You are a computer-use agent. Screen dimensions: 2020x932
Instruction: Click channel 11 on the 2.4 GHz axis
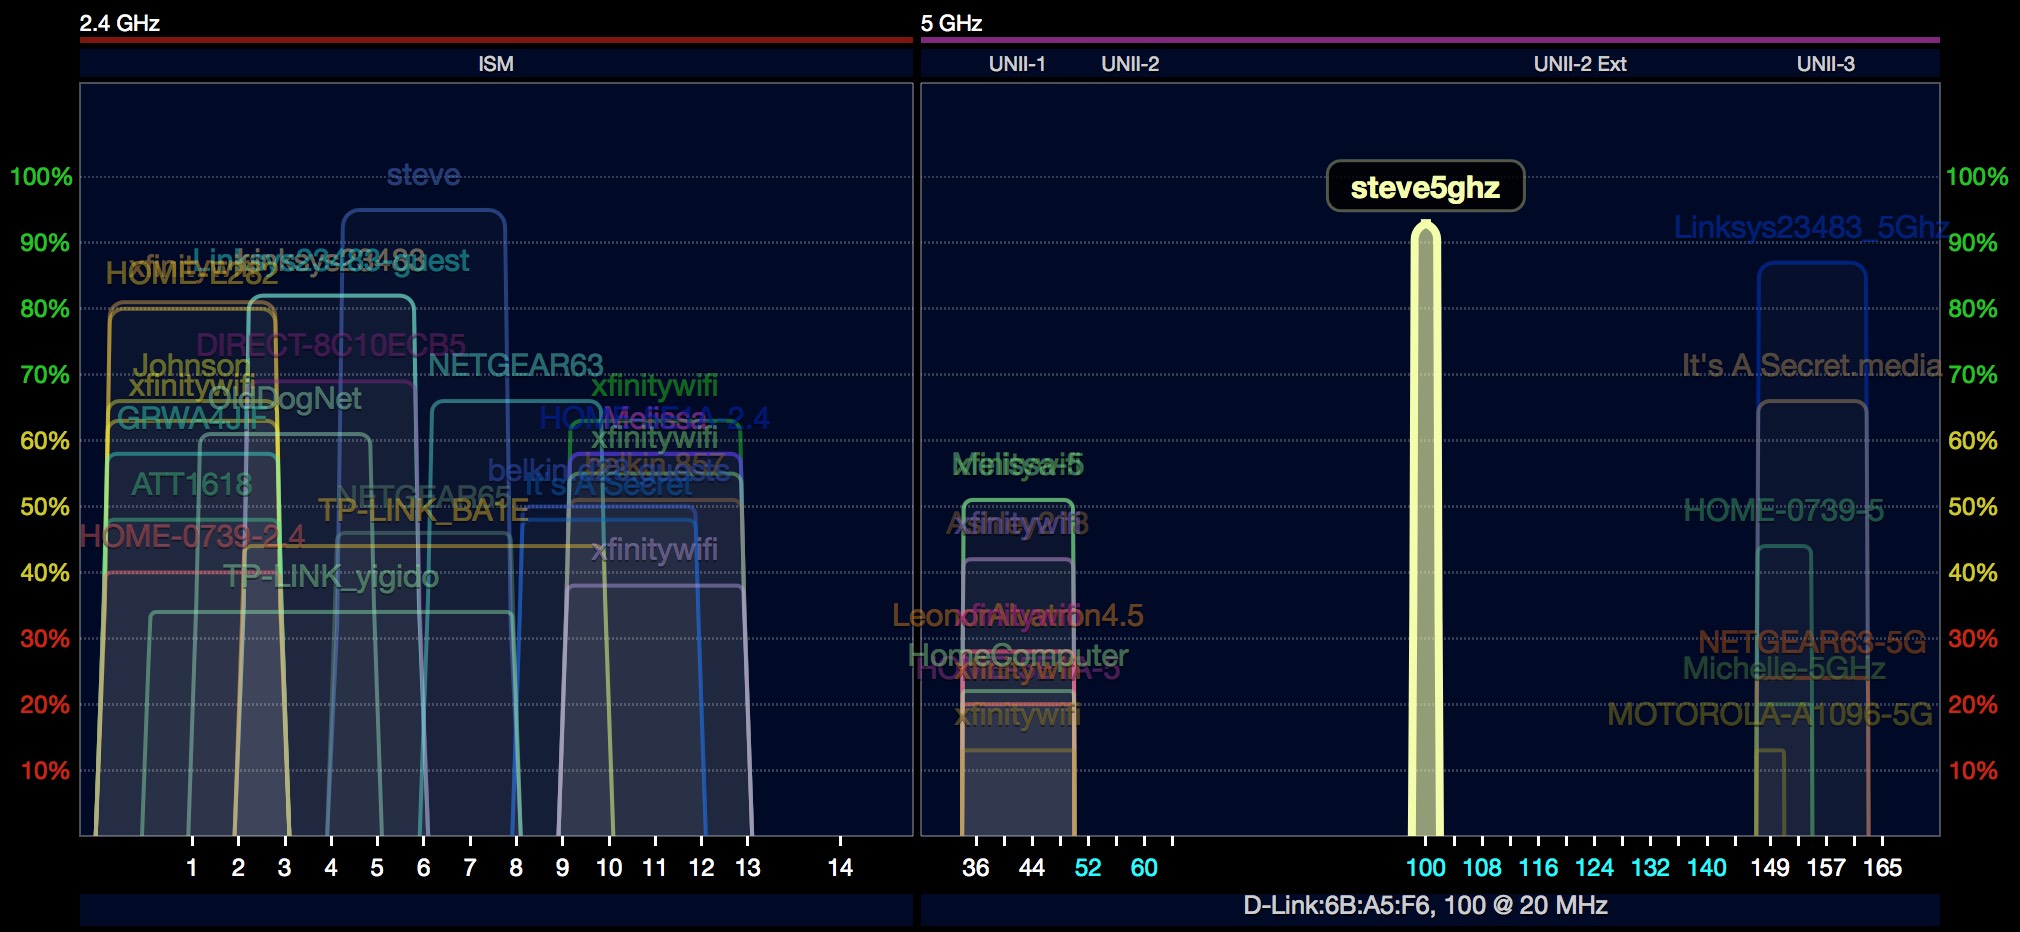pyautogui.click(x=655, y=867)
